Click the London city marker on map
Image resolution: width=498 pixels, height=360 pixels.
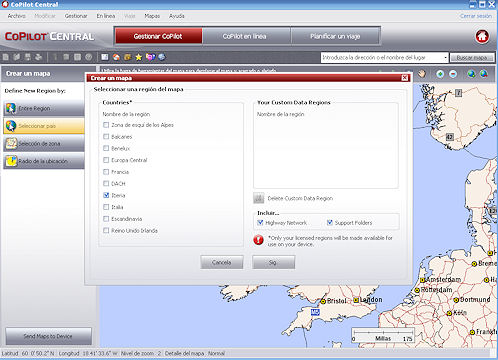tap(356, 300)
